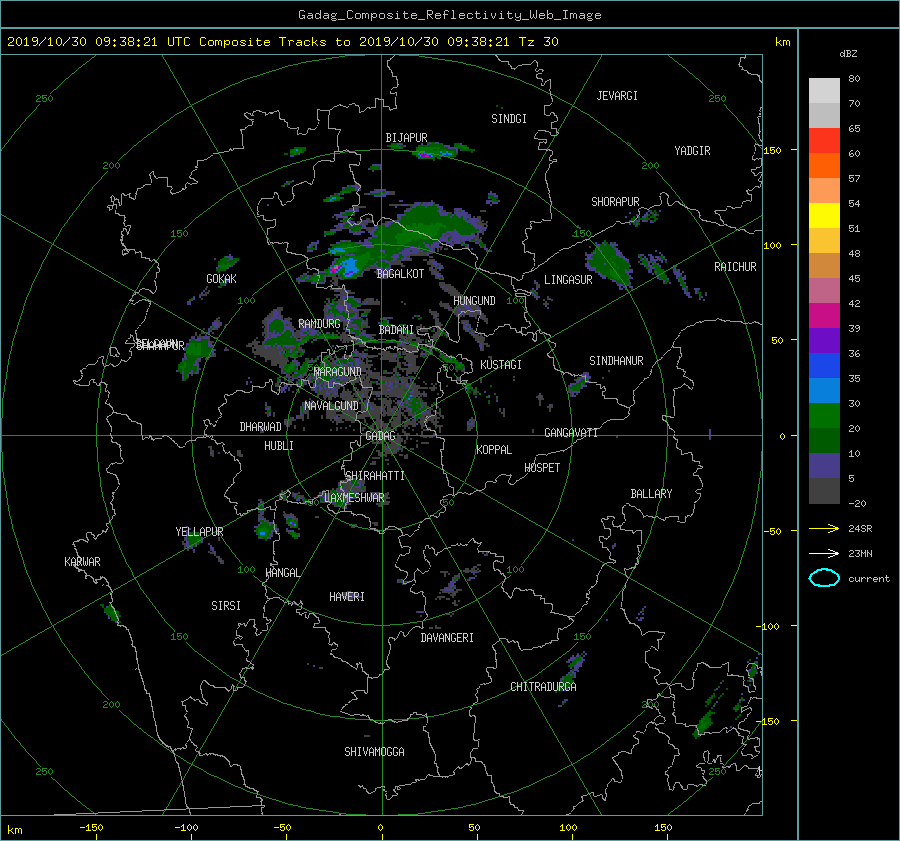Viewport: 900px width, 841px height.
Task: Click the CHITRADURGA city label
Action: tap(543, 687)
